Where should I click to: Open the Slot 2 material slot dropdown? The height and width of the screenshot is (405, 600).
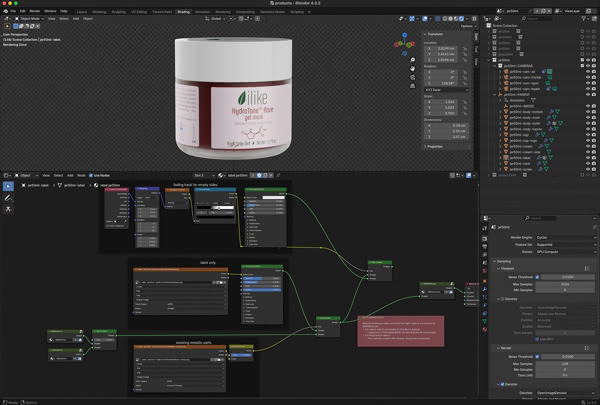pyautogui.click(x=204, y=175)
